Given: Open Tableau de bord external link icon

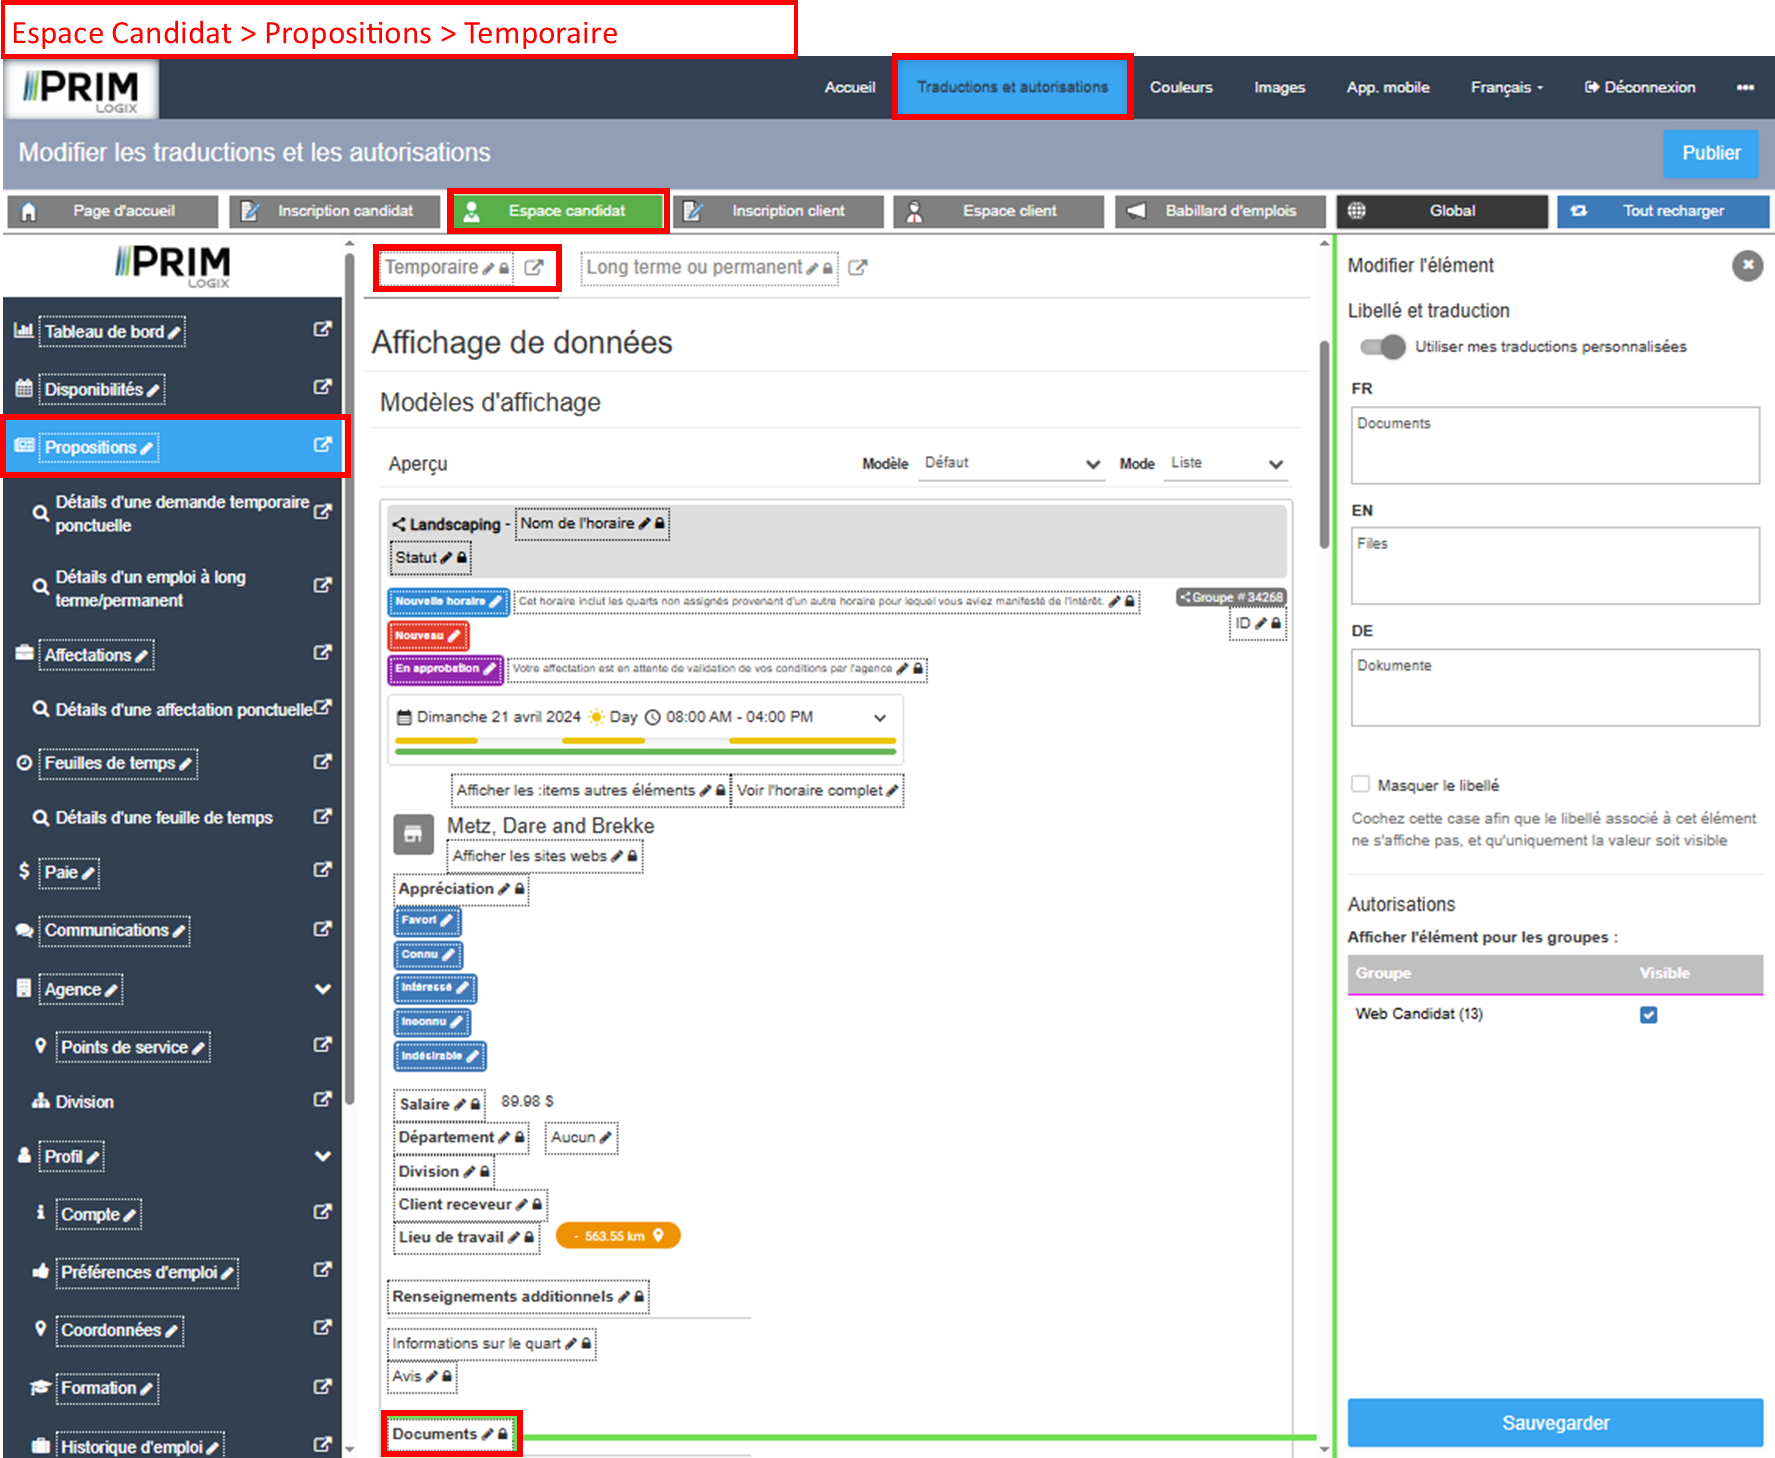Looking at the screenshot, I should click(322, 329).
